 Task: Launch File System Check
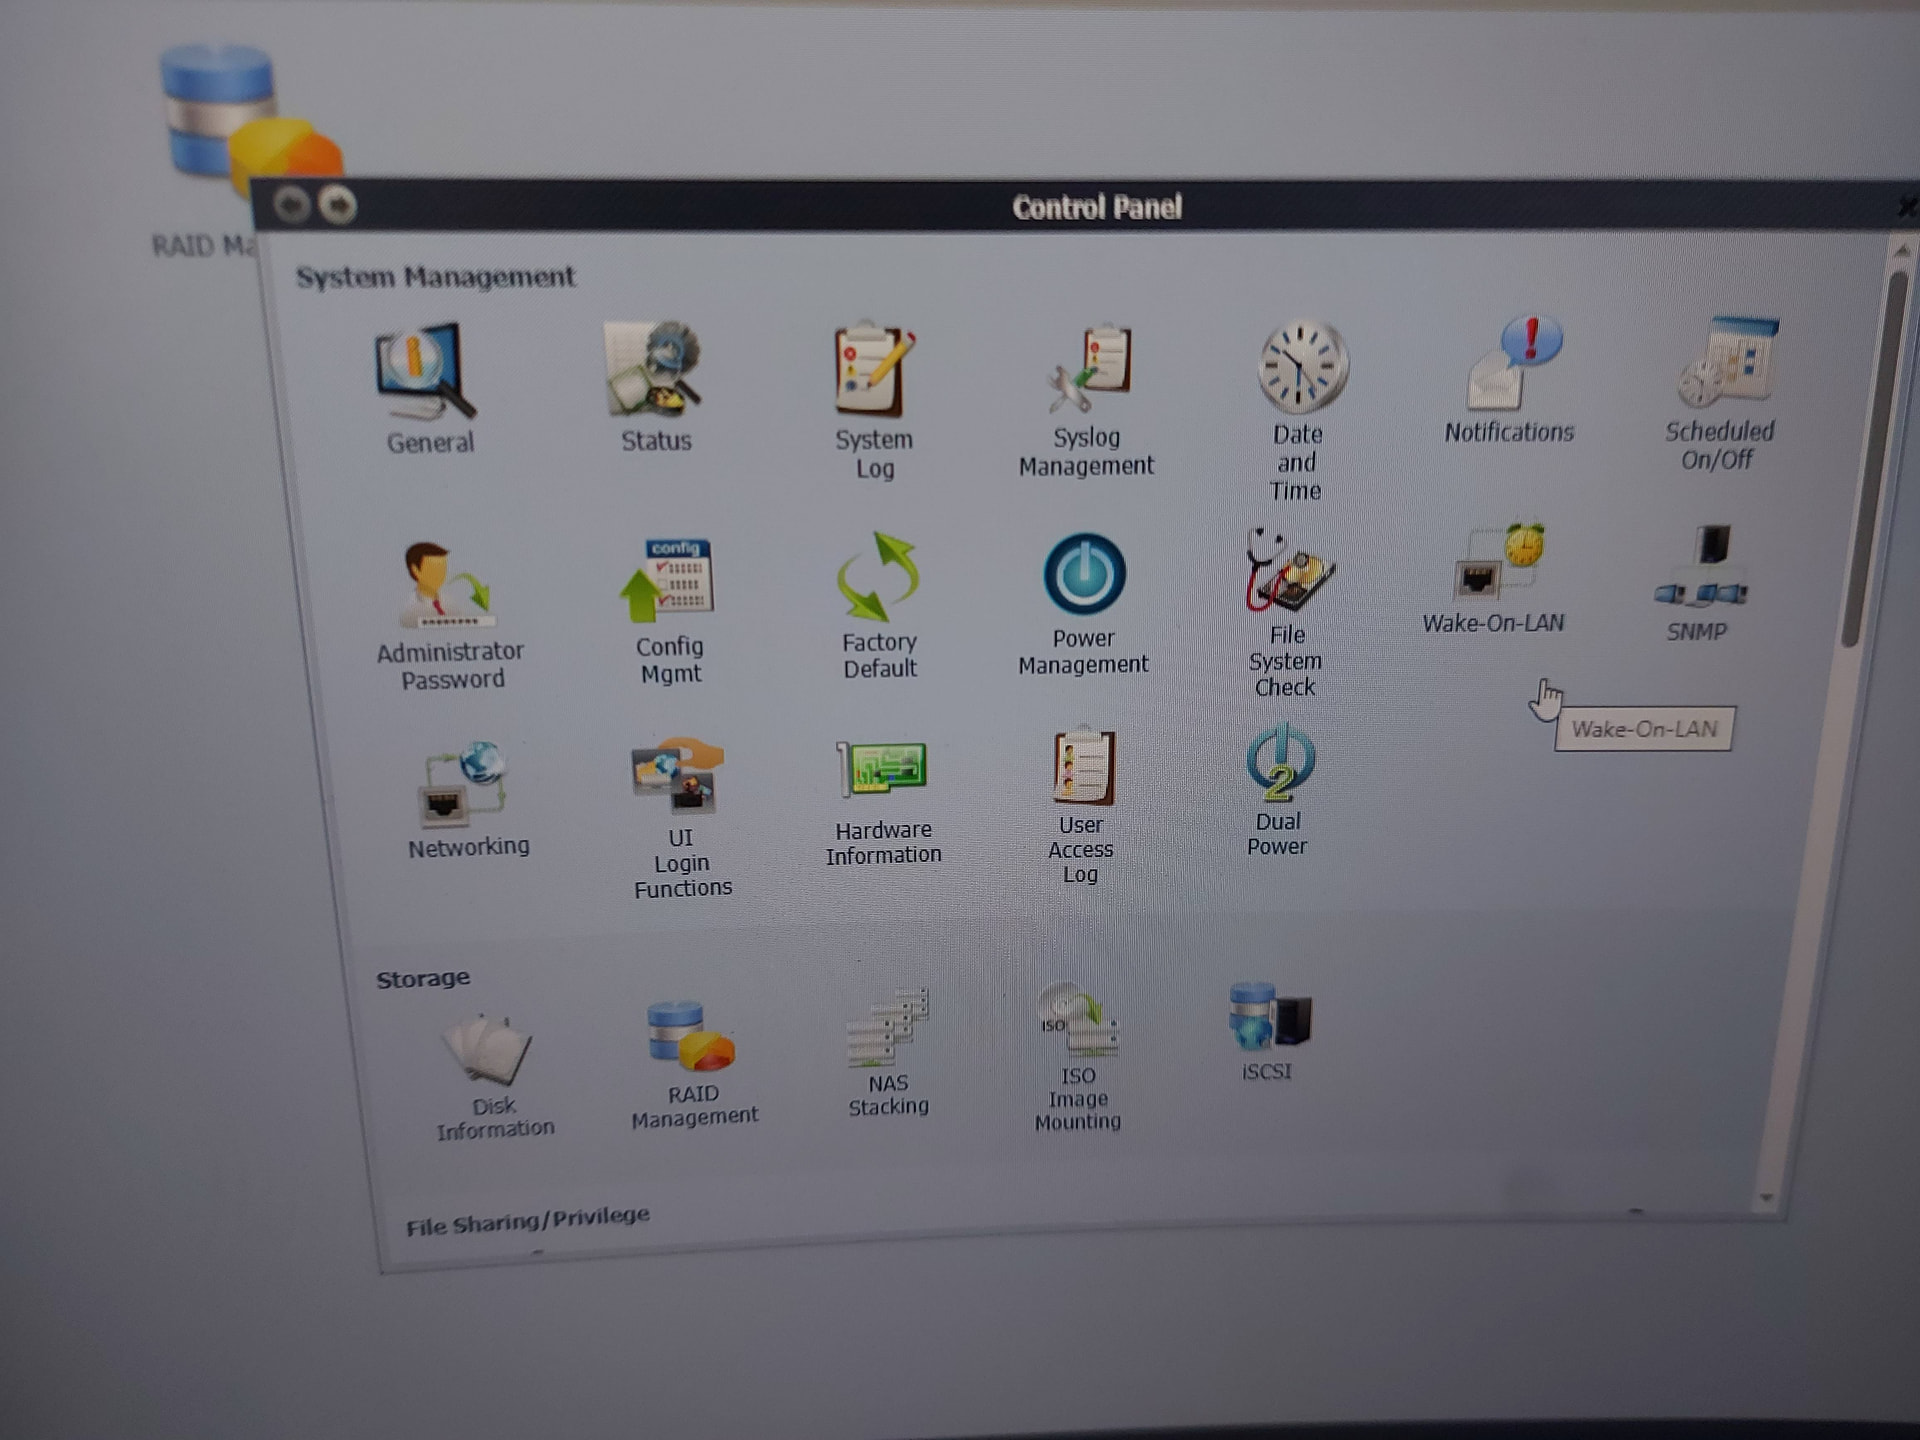point(1289,573)
